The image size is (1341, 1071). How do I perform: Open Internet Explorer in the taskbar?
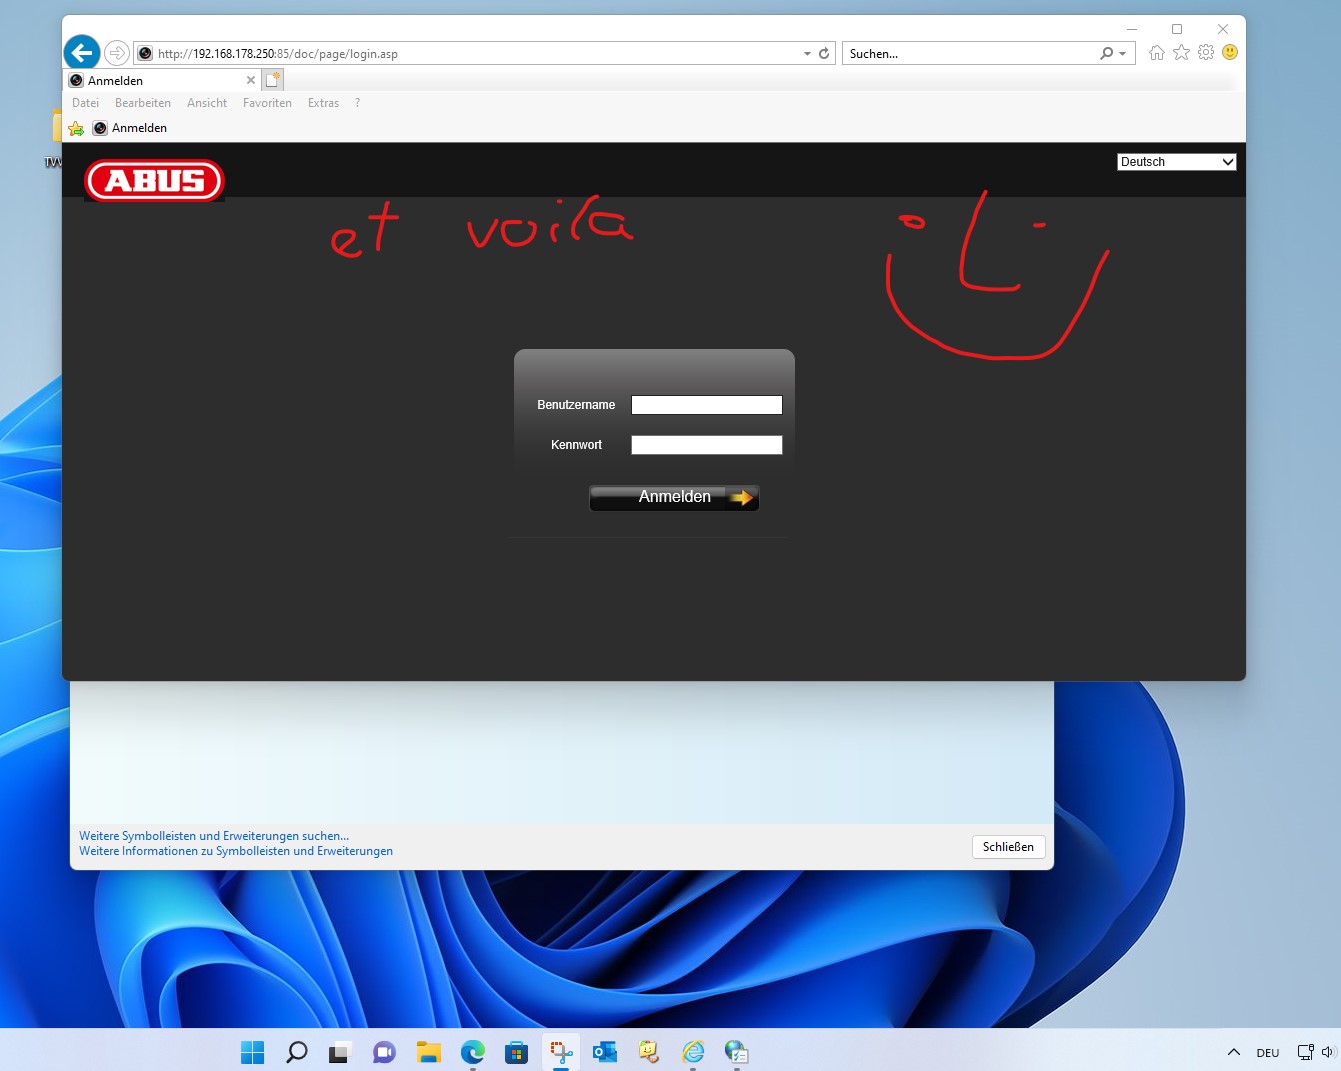point(693,1052)
